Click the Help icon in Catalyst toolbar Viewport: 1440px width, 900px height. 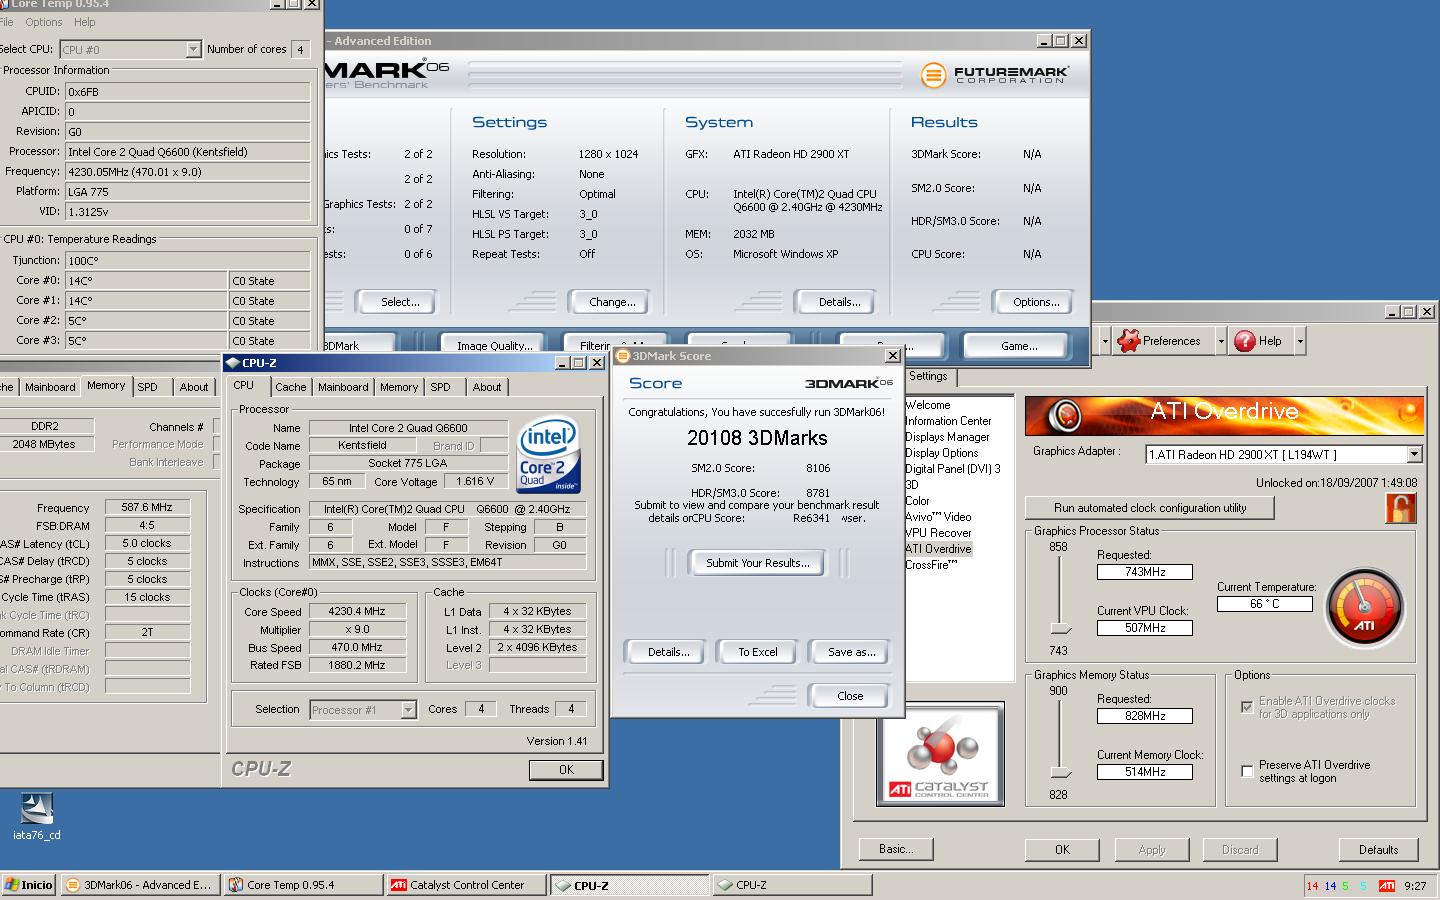pyautogui.click(x=1244, y=341)
